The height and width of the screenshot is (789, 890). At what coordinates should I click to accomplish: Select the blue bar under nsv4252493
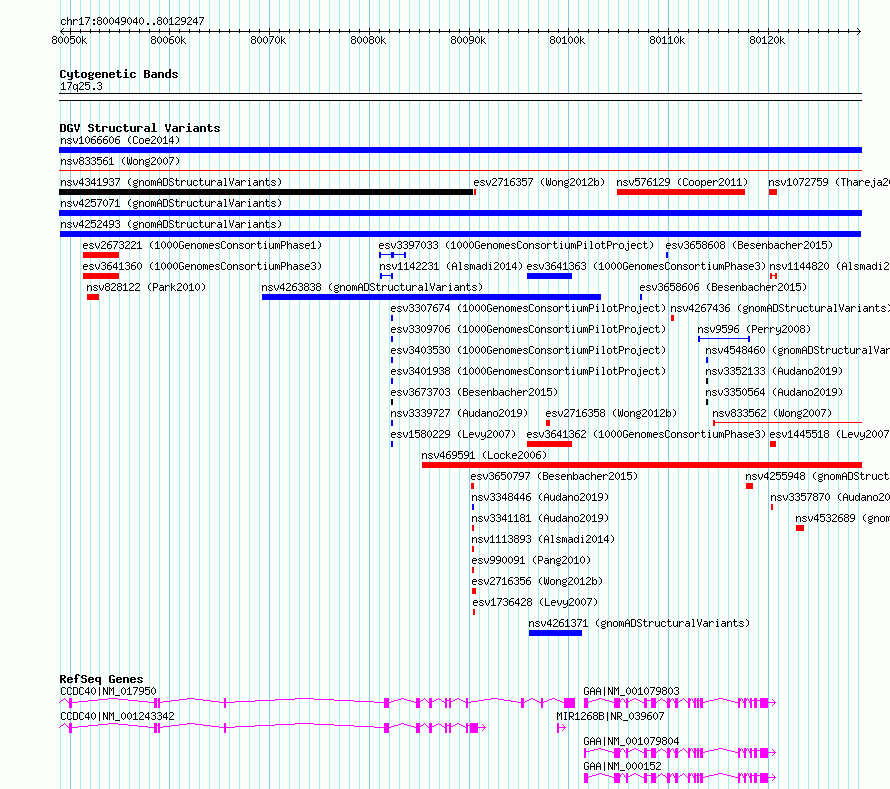460,234
